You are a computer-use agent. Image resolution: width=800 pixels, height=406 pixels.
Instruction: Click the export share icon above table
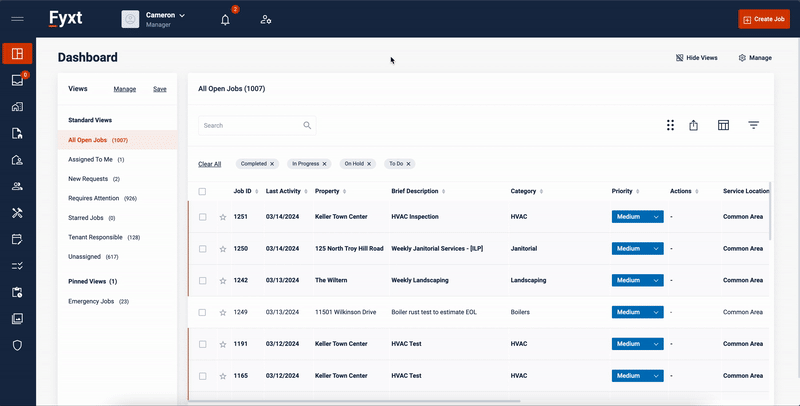tap(693, 125)
